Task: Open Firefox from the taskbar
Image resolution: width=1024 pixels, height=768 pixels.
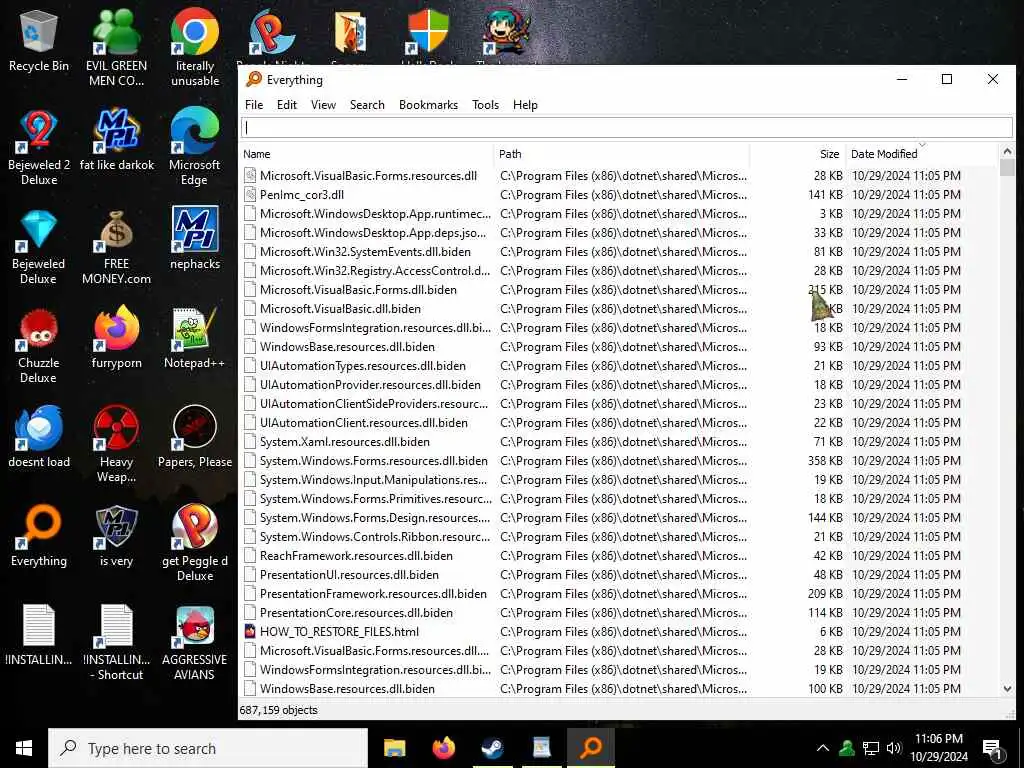Action: point(444,748)
